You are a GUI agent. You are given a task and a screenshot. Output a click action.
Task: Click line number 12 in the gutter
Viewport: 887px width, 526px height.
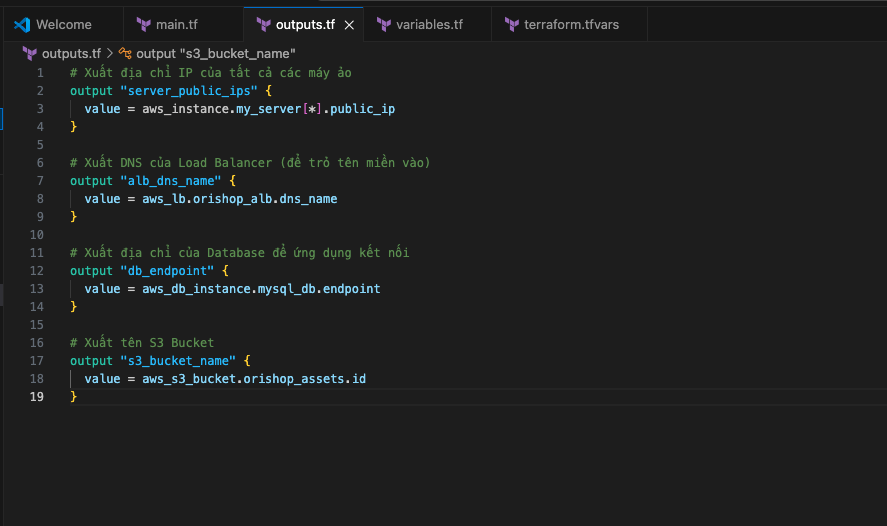click(37, 271)
